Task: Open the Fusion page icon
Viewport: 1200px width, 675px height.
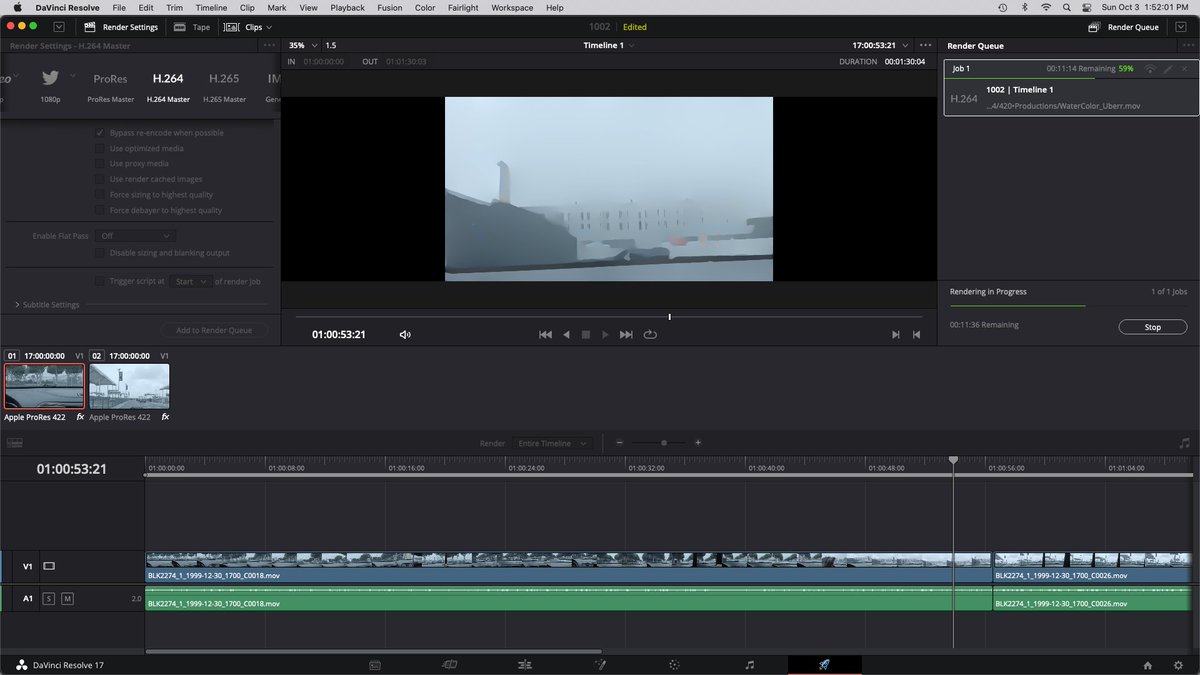Action: click(600, 664)
